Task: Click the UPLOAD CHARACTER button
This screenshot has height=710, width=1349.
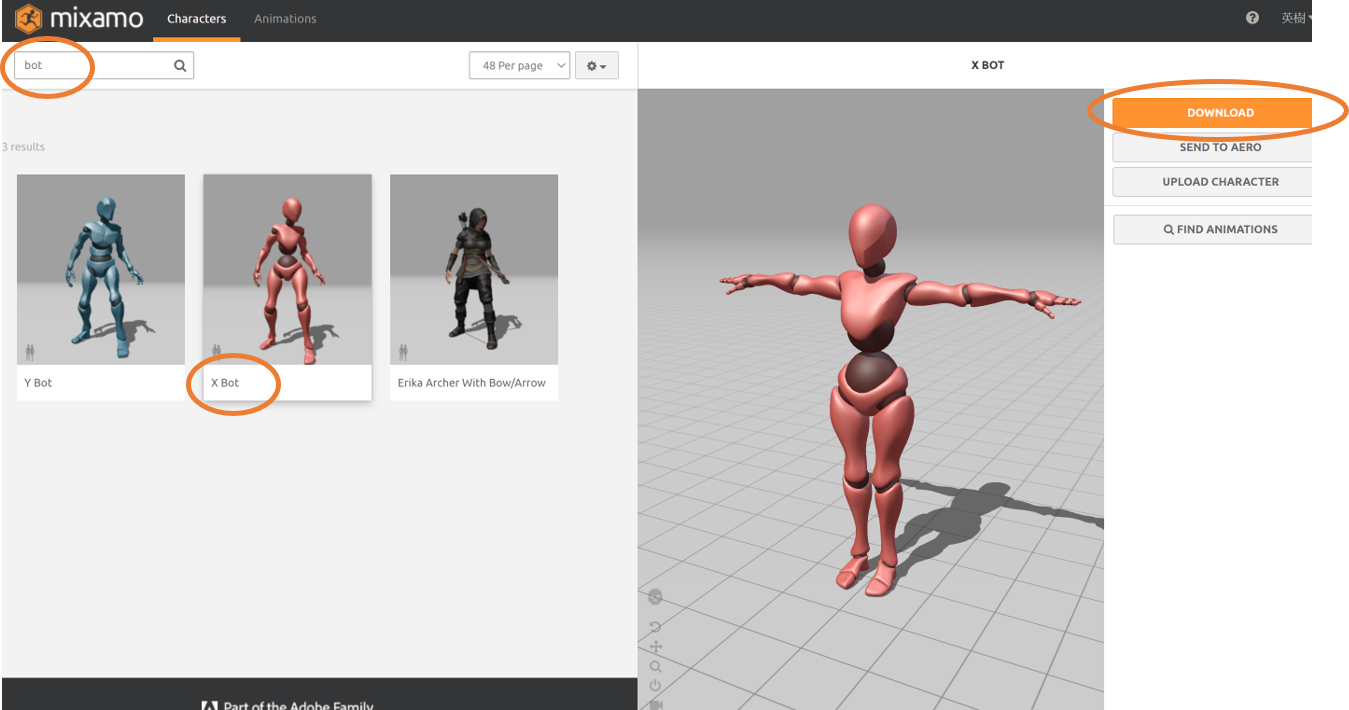Action: click(1211, 182)
